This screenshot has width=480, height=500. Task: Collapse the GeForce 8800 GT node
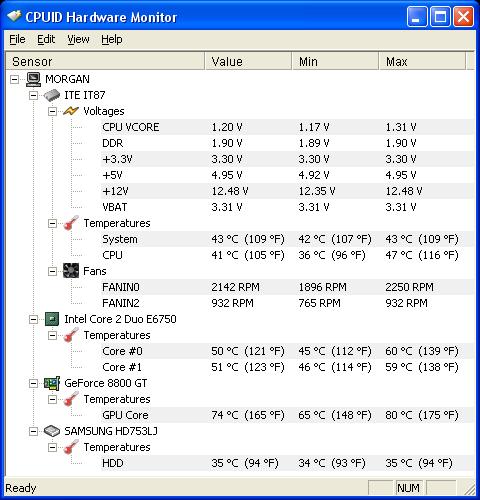(x=33, y=383)
